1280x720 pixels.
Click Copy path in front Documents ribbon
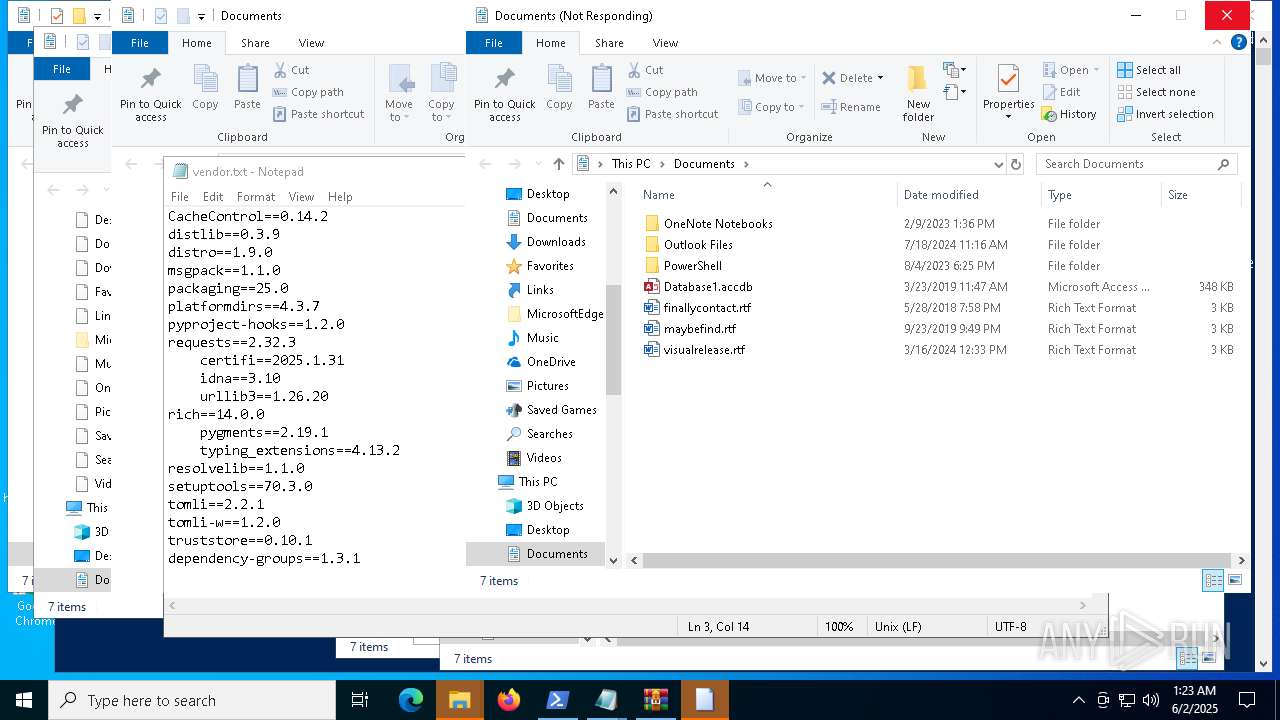point(662,92)
